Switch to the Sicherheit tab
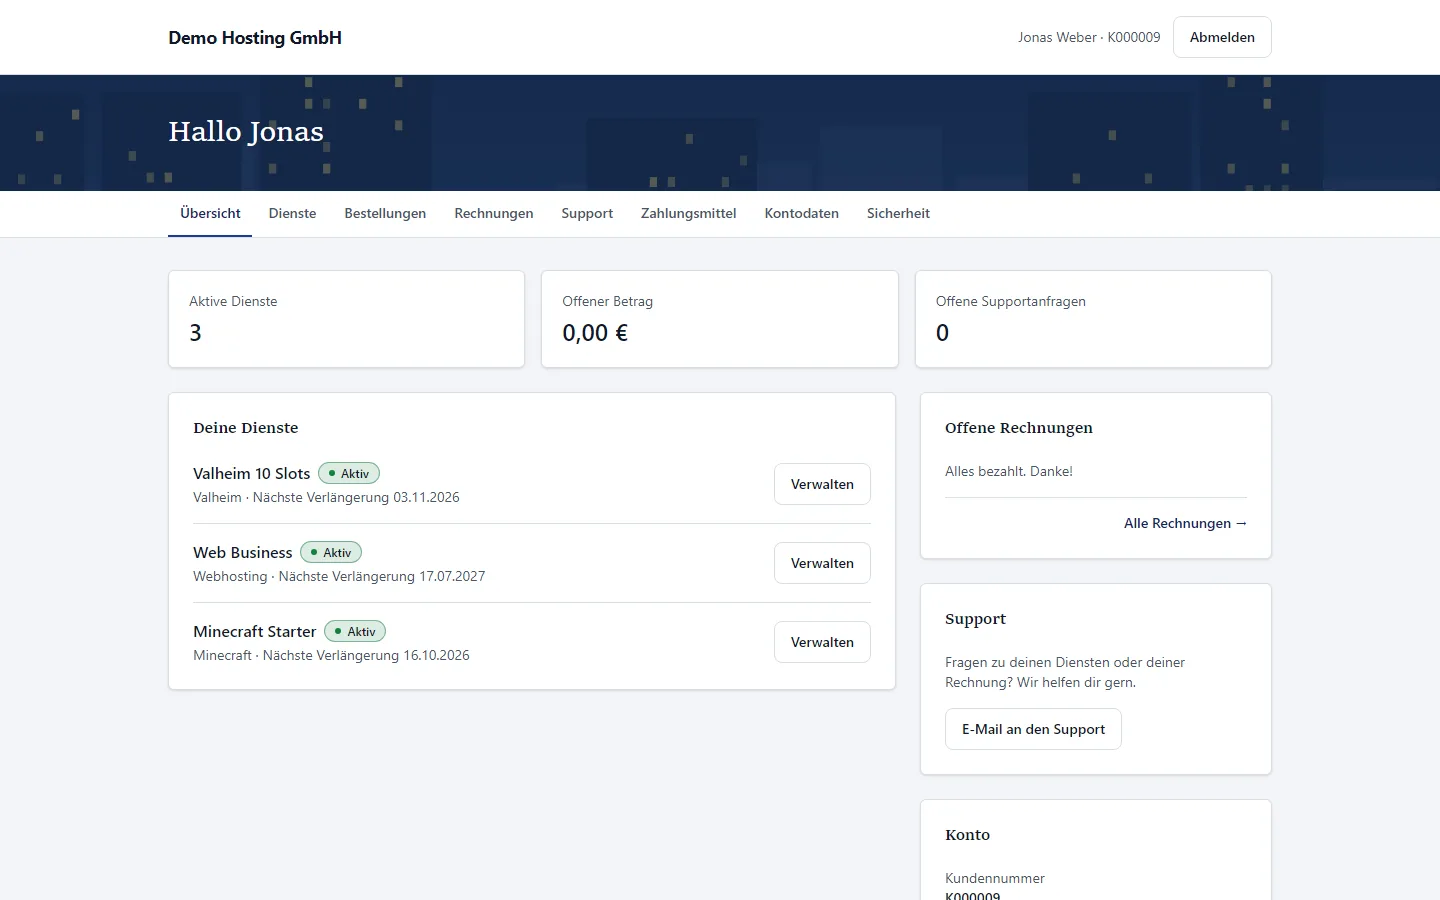 [898, 213]
